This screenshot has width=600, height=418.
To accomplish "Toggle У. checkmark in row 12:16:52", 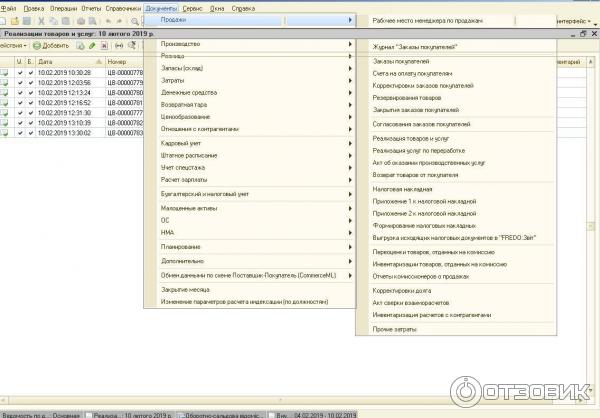I will [20, 103].
